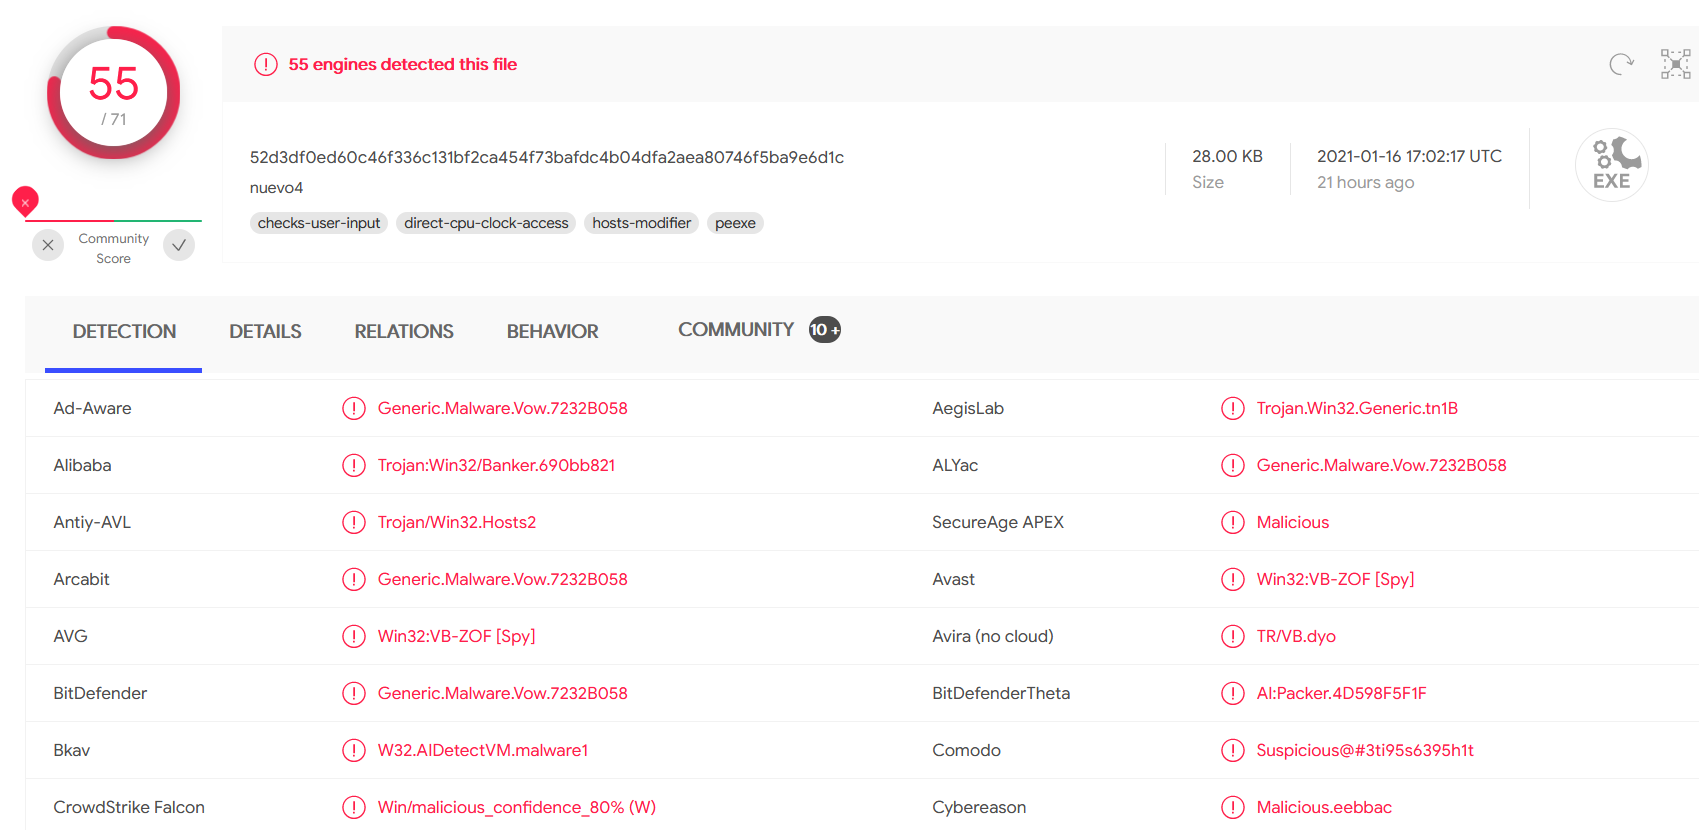Image resolution: width=1699 pixels, height=830 pixels.
Task: Click the file SHA-256 hash text
Action: click(546, 157)
